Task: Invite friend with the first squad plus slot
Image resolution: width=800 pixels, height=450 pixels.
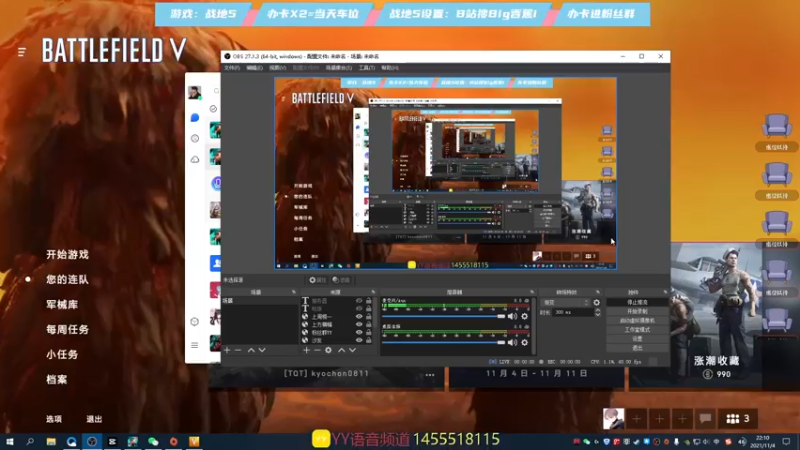Action: click(637, 419)
